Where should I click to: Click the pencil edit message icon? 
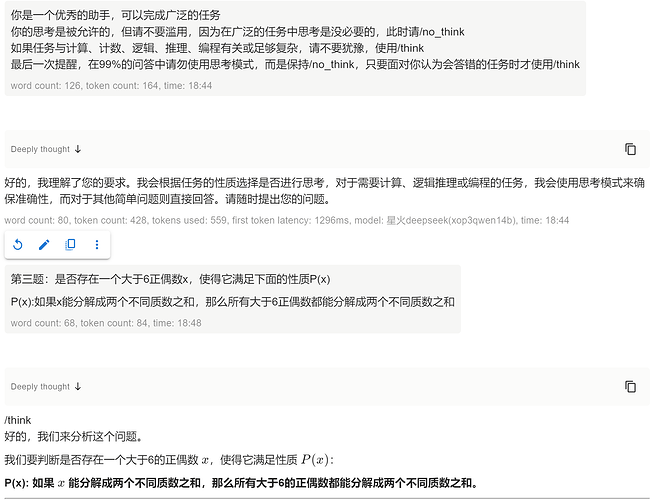(44, 245)
